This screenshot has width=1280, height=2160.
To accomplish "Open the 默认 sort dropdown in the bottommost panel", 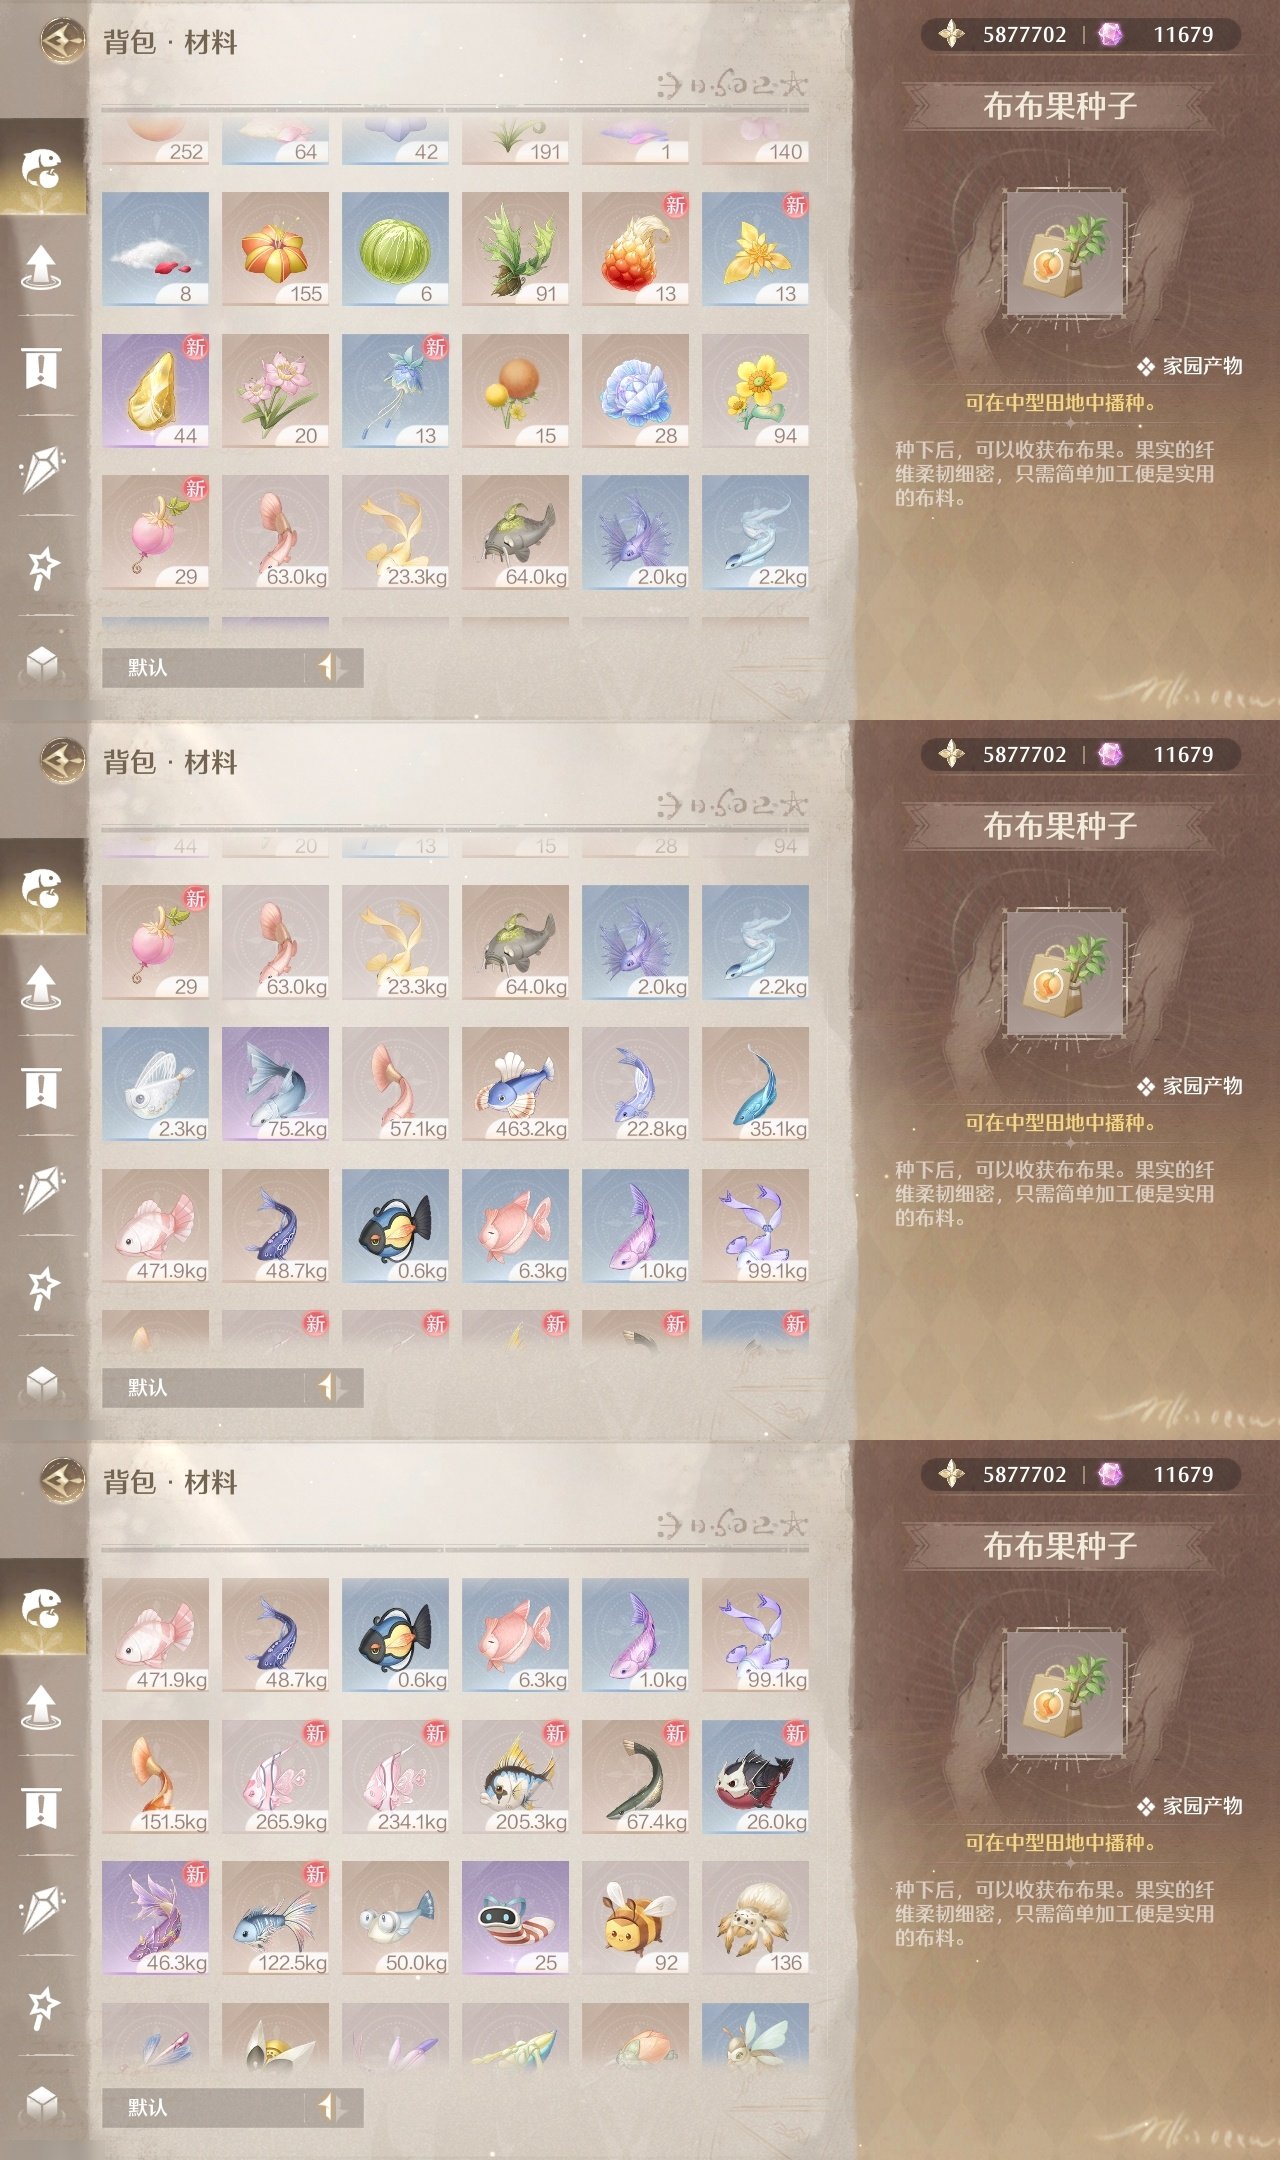I will 203,2107.
